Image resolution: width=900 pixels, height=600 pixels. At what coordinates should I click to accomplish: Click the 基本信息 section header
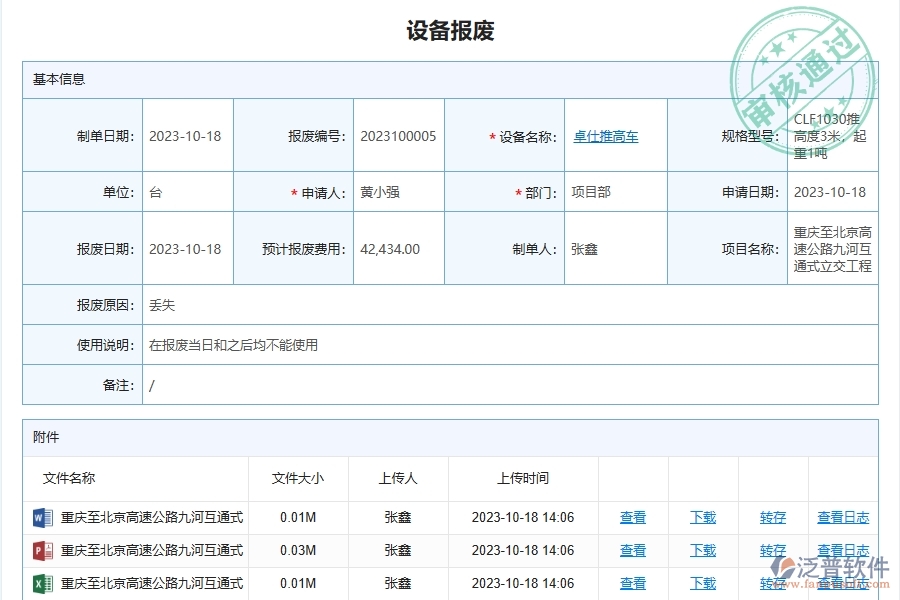click(x=58, y=79)
